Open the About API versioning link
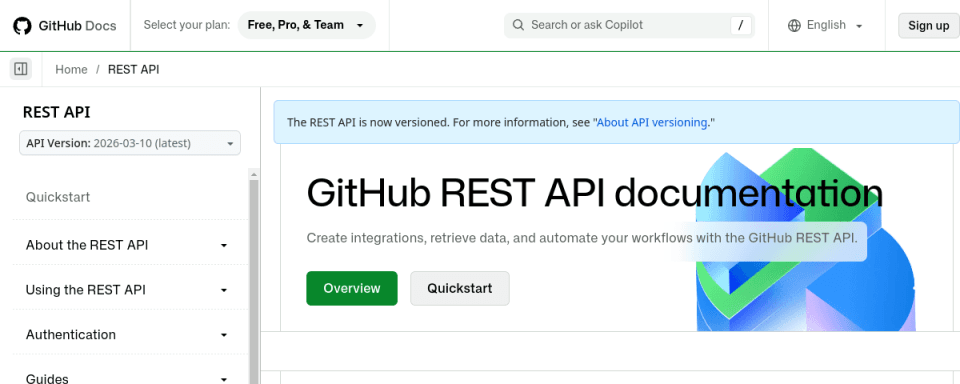 pos(651,122)
